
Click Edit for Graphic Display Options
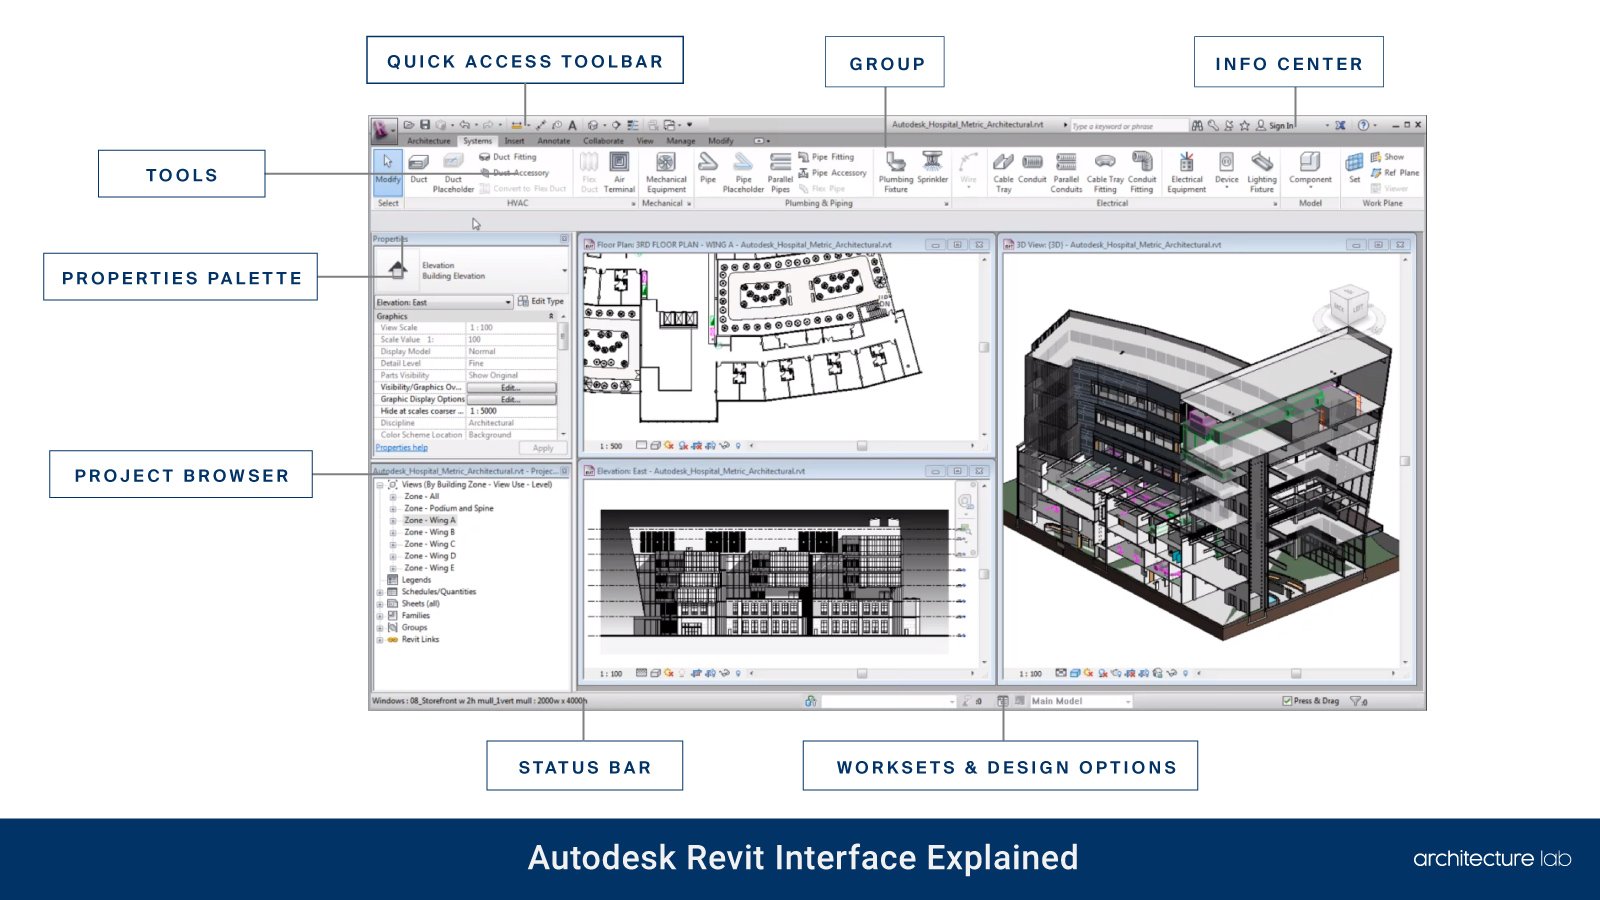pyautogui.click(x=511, y=399)
